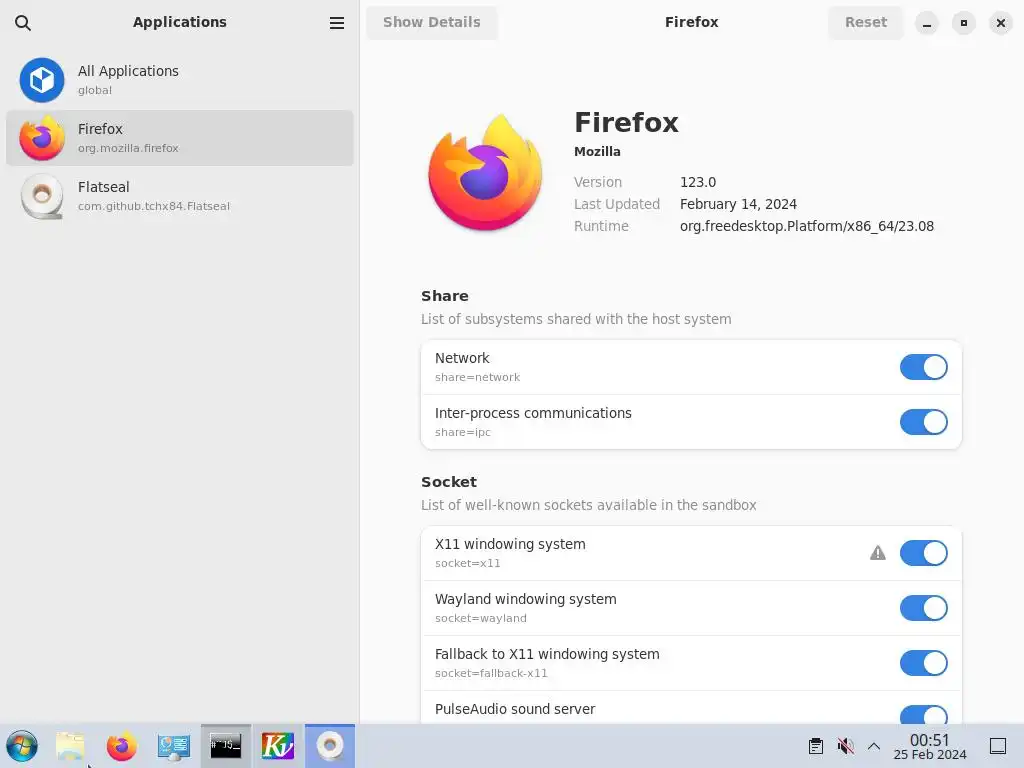Open the hamburger main menu
Image resolution: width=1024 pixels, height=768 pixels.
(x=336, y=23)
